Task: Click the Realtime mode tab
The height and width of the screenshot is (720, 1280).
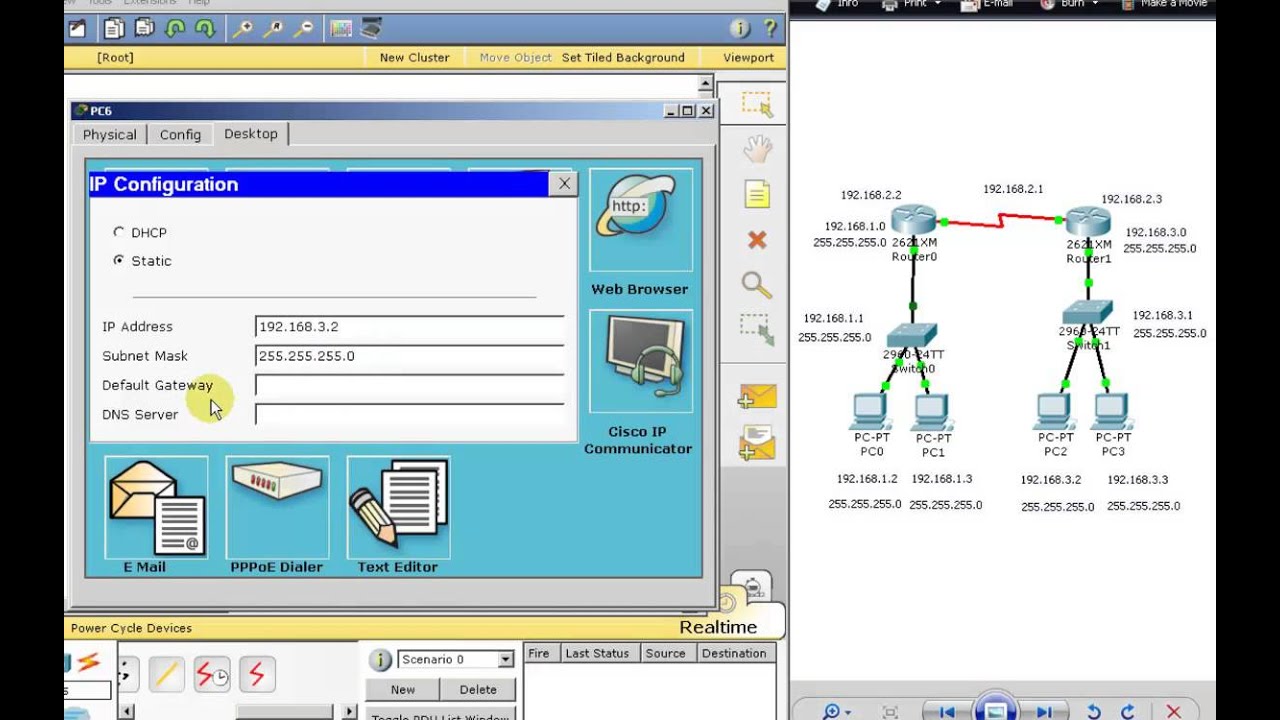Action: tap(718, 627)
